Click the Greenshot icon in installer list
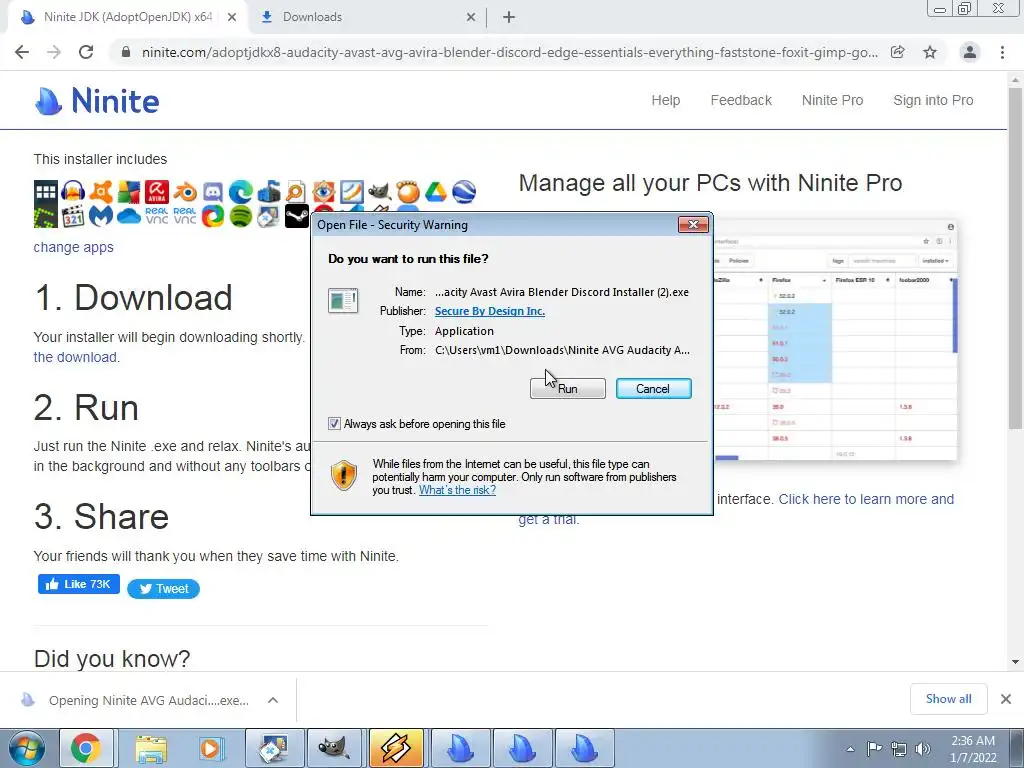The width and height of the screenshot is (1024, 768). coord(46,216)
